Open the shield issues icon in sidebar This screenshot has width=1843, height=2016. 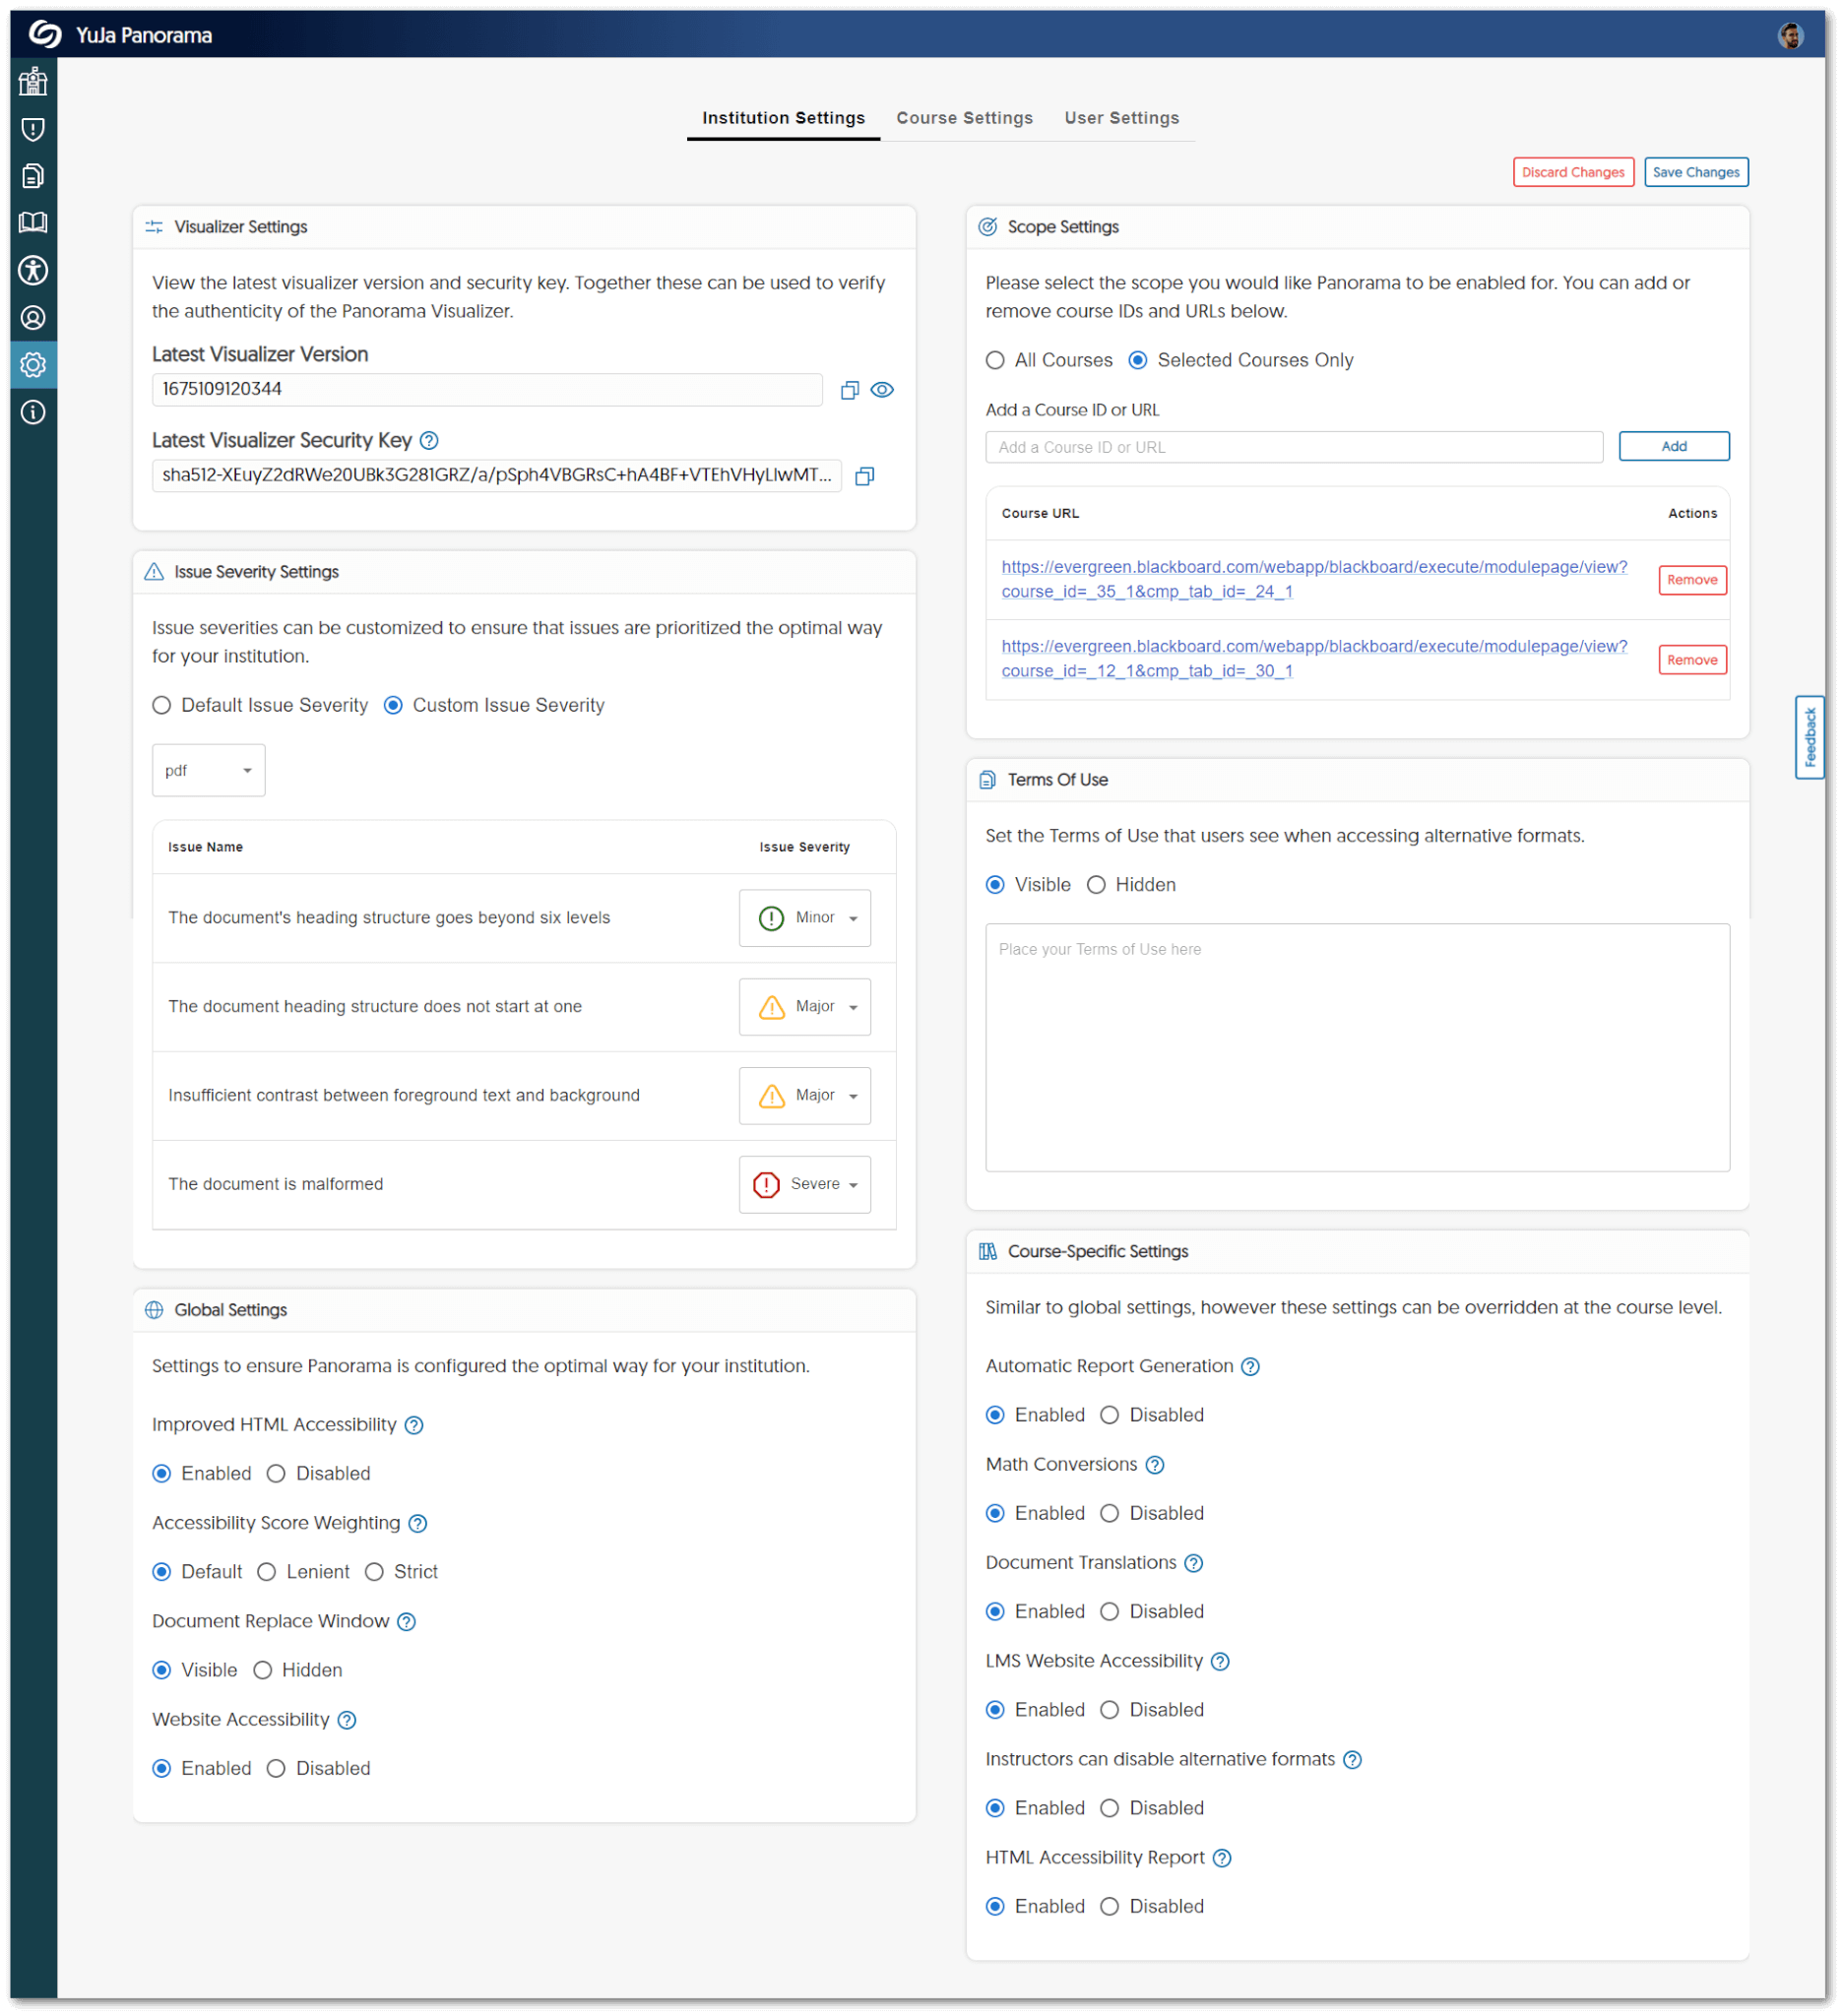(33, 129)
